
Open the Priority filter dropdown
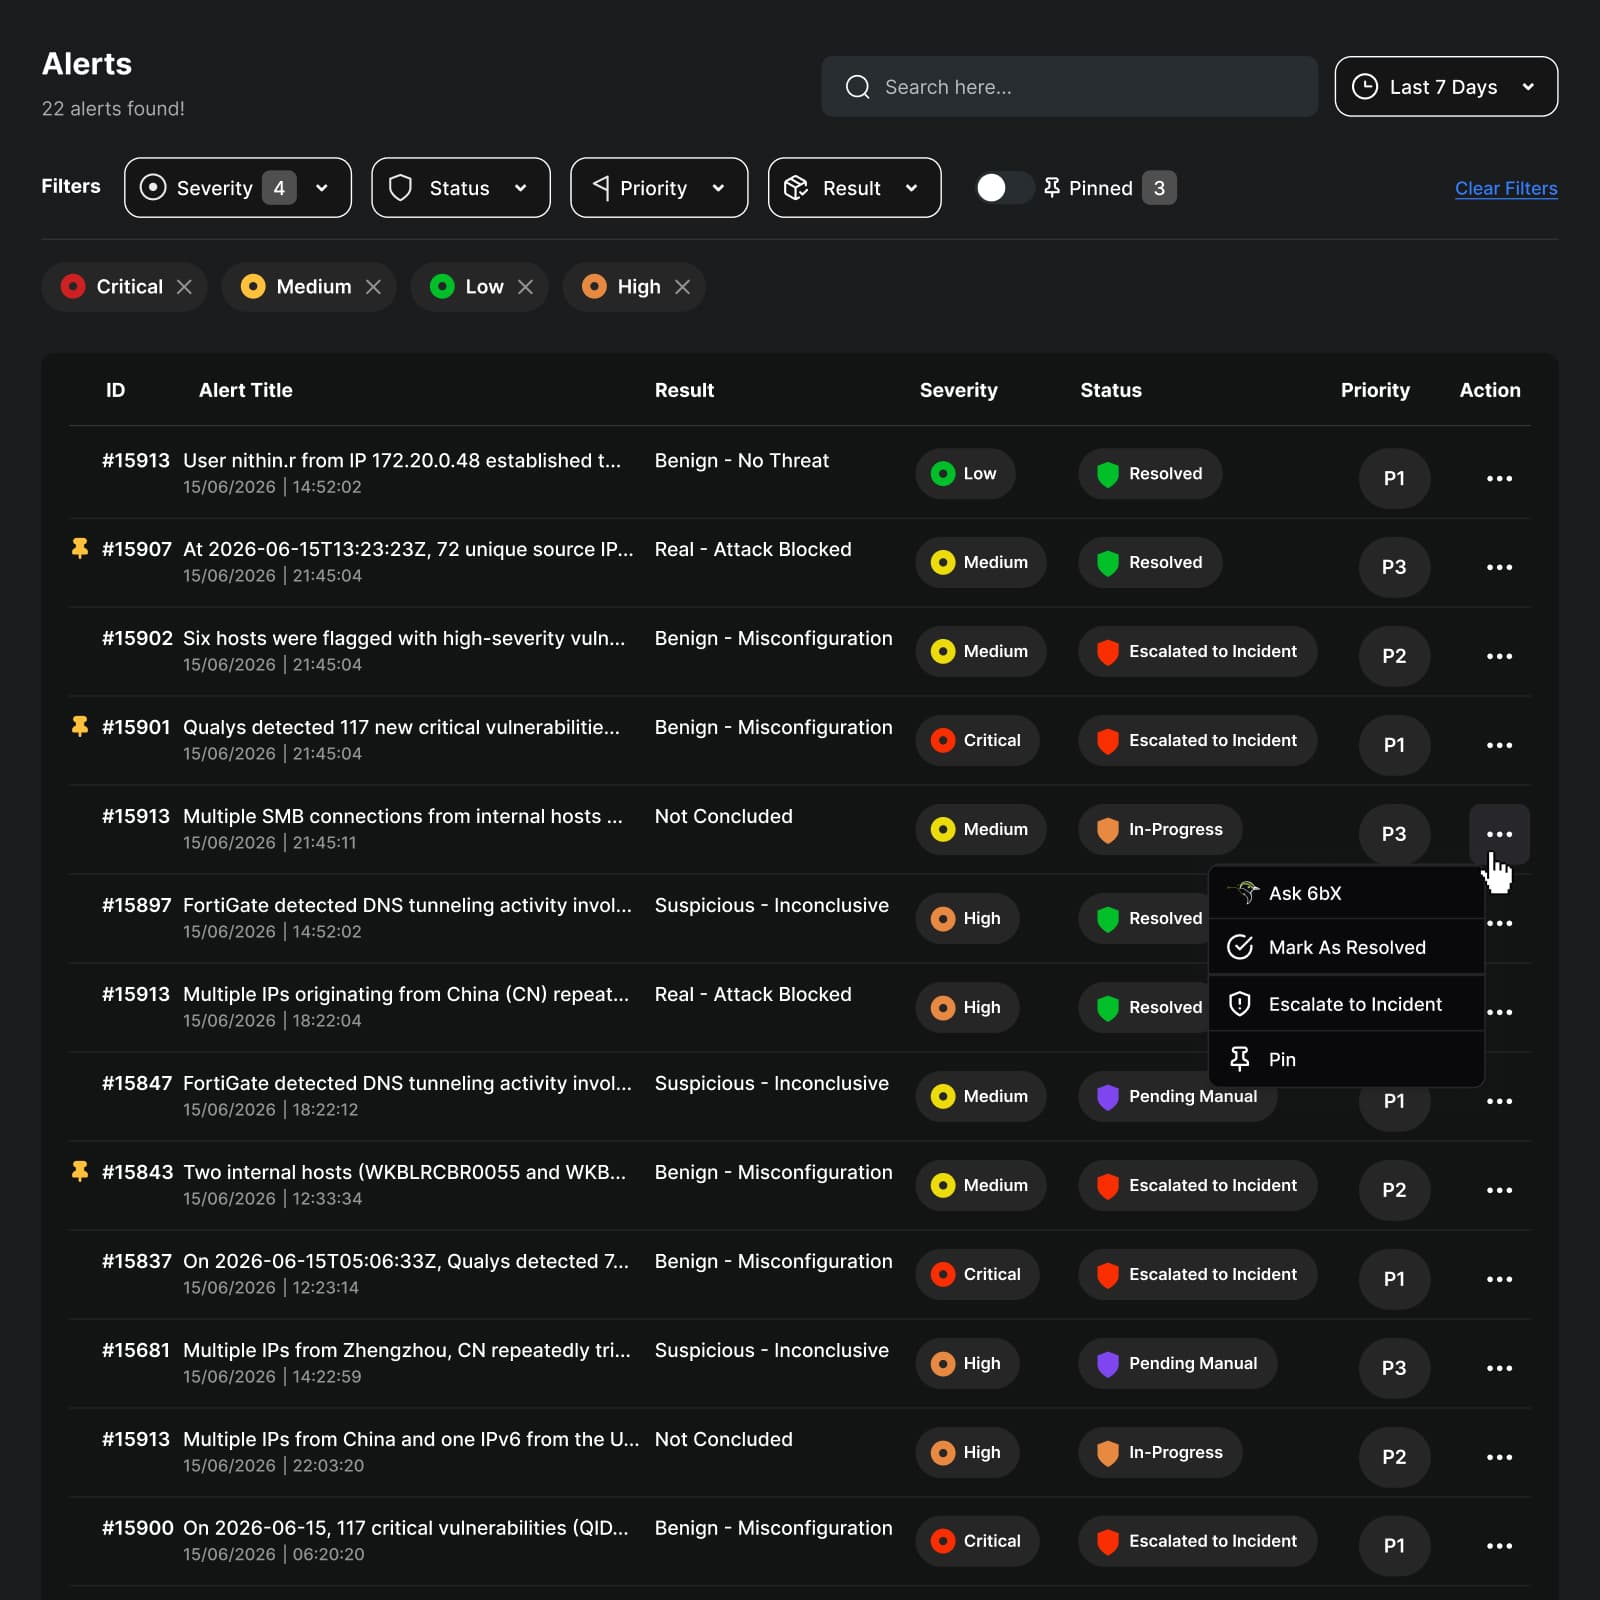(659, 187)
